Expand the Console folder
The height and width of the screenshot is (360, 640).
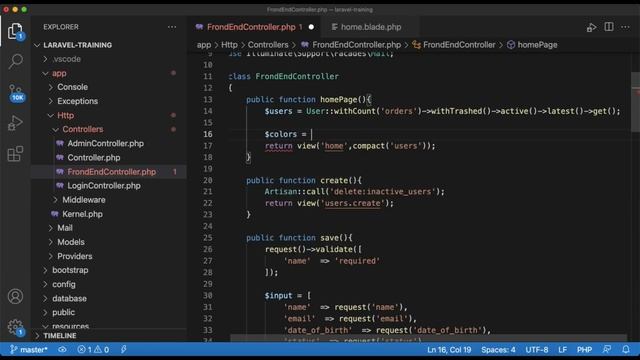pos(51,87)
